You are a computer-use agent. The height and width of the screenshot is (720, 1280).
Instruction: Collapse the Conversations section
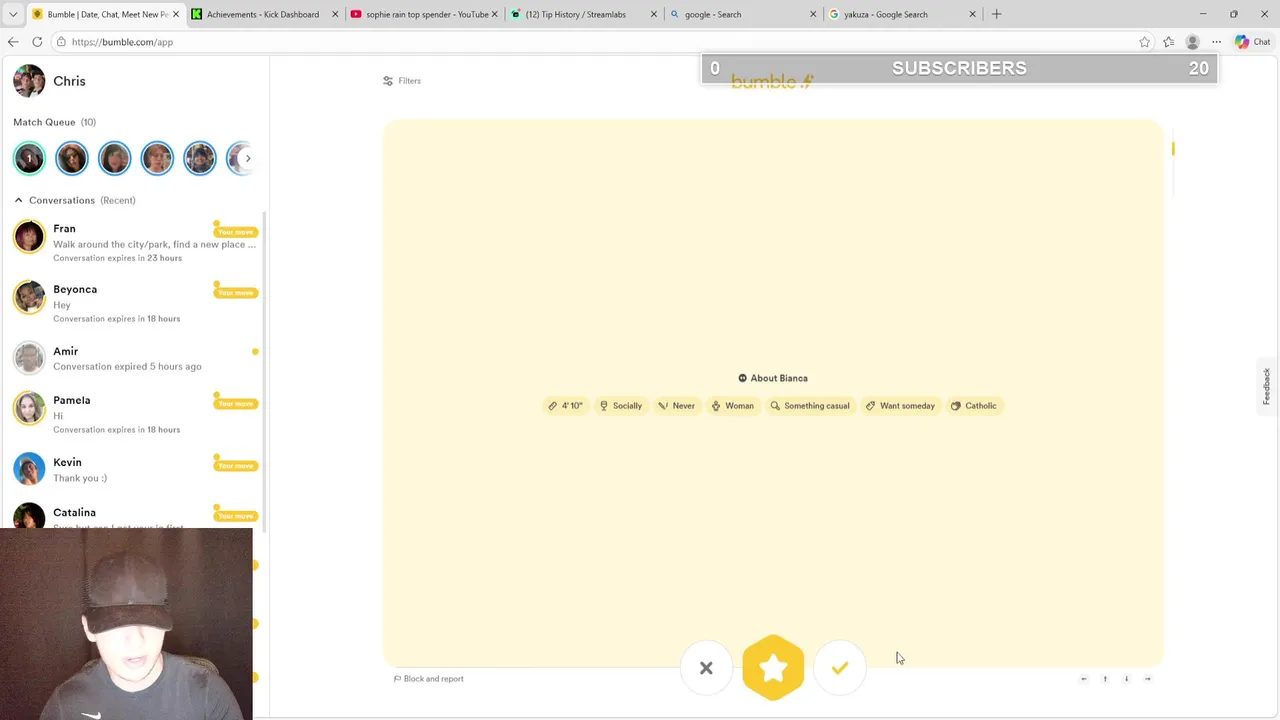18,200
